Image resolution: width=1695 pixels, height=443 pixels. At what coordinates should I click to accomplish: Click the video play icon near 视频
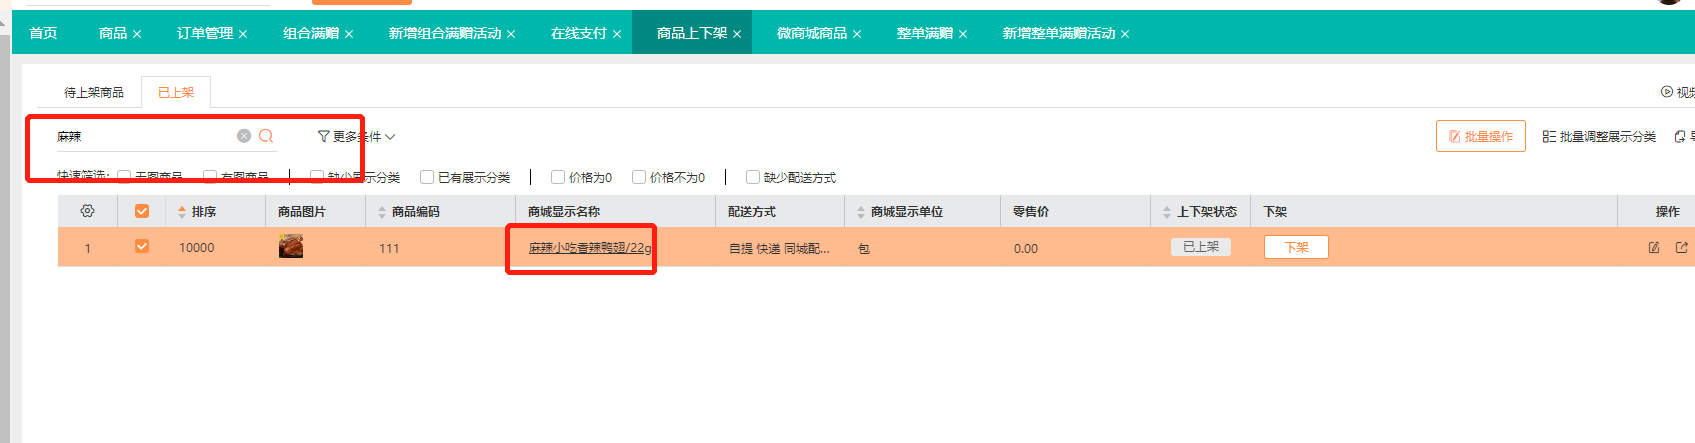[1667, 92]
